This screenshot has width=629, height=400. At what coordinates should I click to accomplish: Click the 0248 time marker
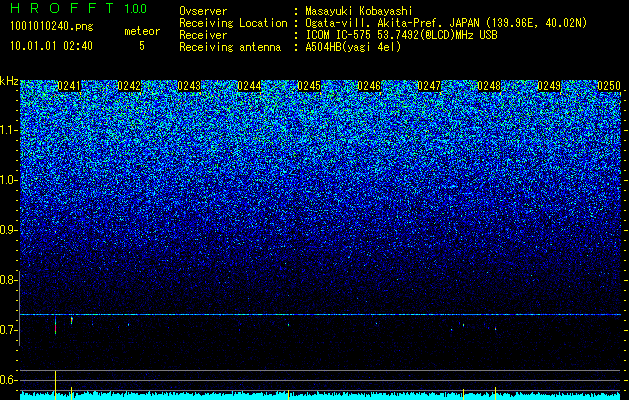489,86
